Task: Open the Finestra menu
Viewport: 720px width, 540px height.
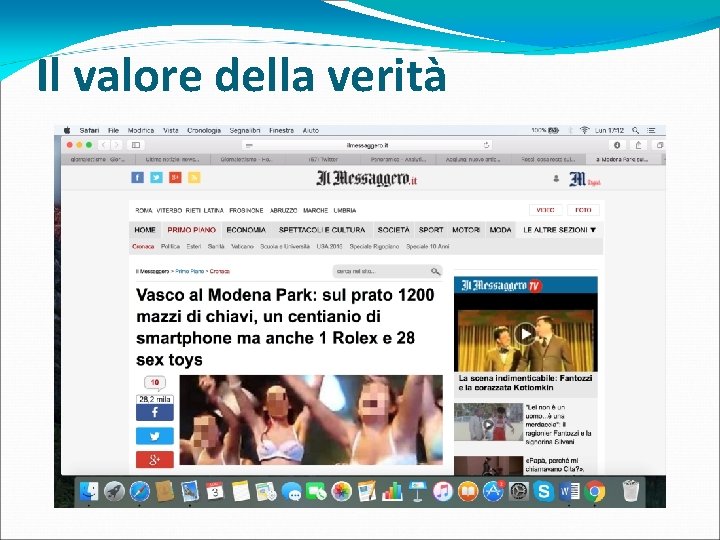Action: click(x=281, y=130)
